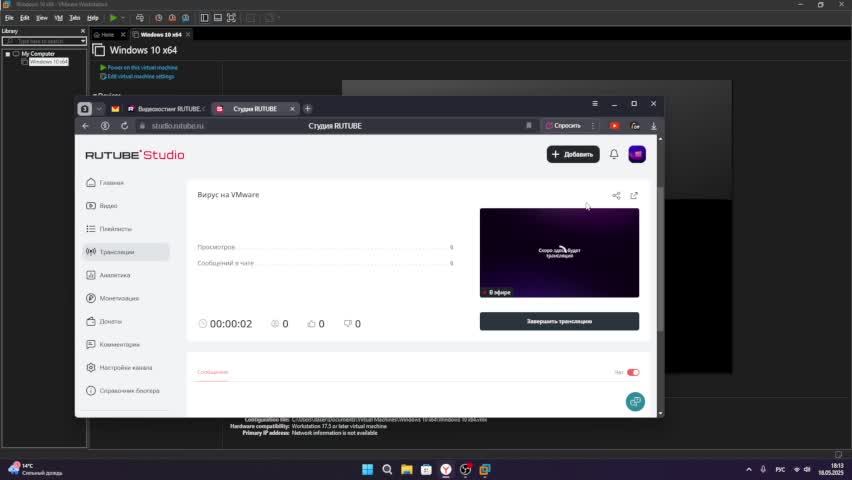Image resolution: width=852 pixels, height=480 pixels.
Task: Switch to the Home tab in VMware
Action: pyautogui.click(x=104, y=34)
